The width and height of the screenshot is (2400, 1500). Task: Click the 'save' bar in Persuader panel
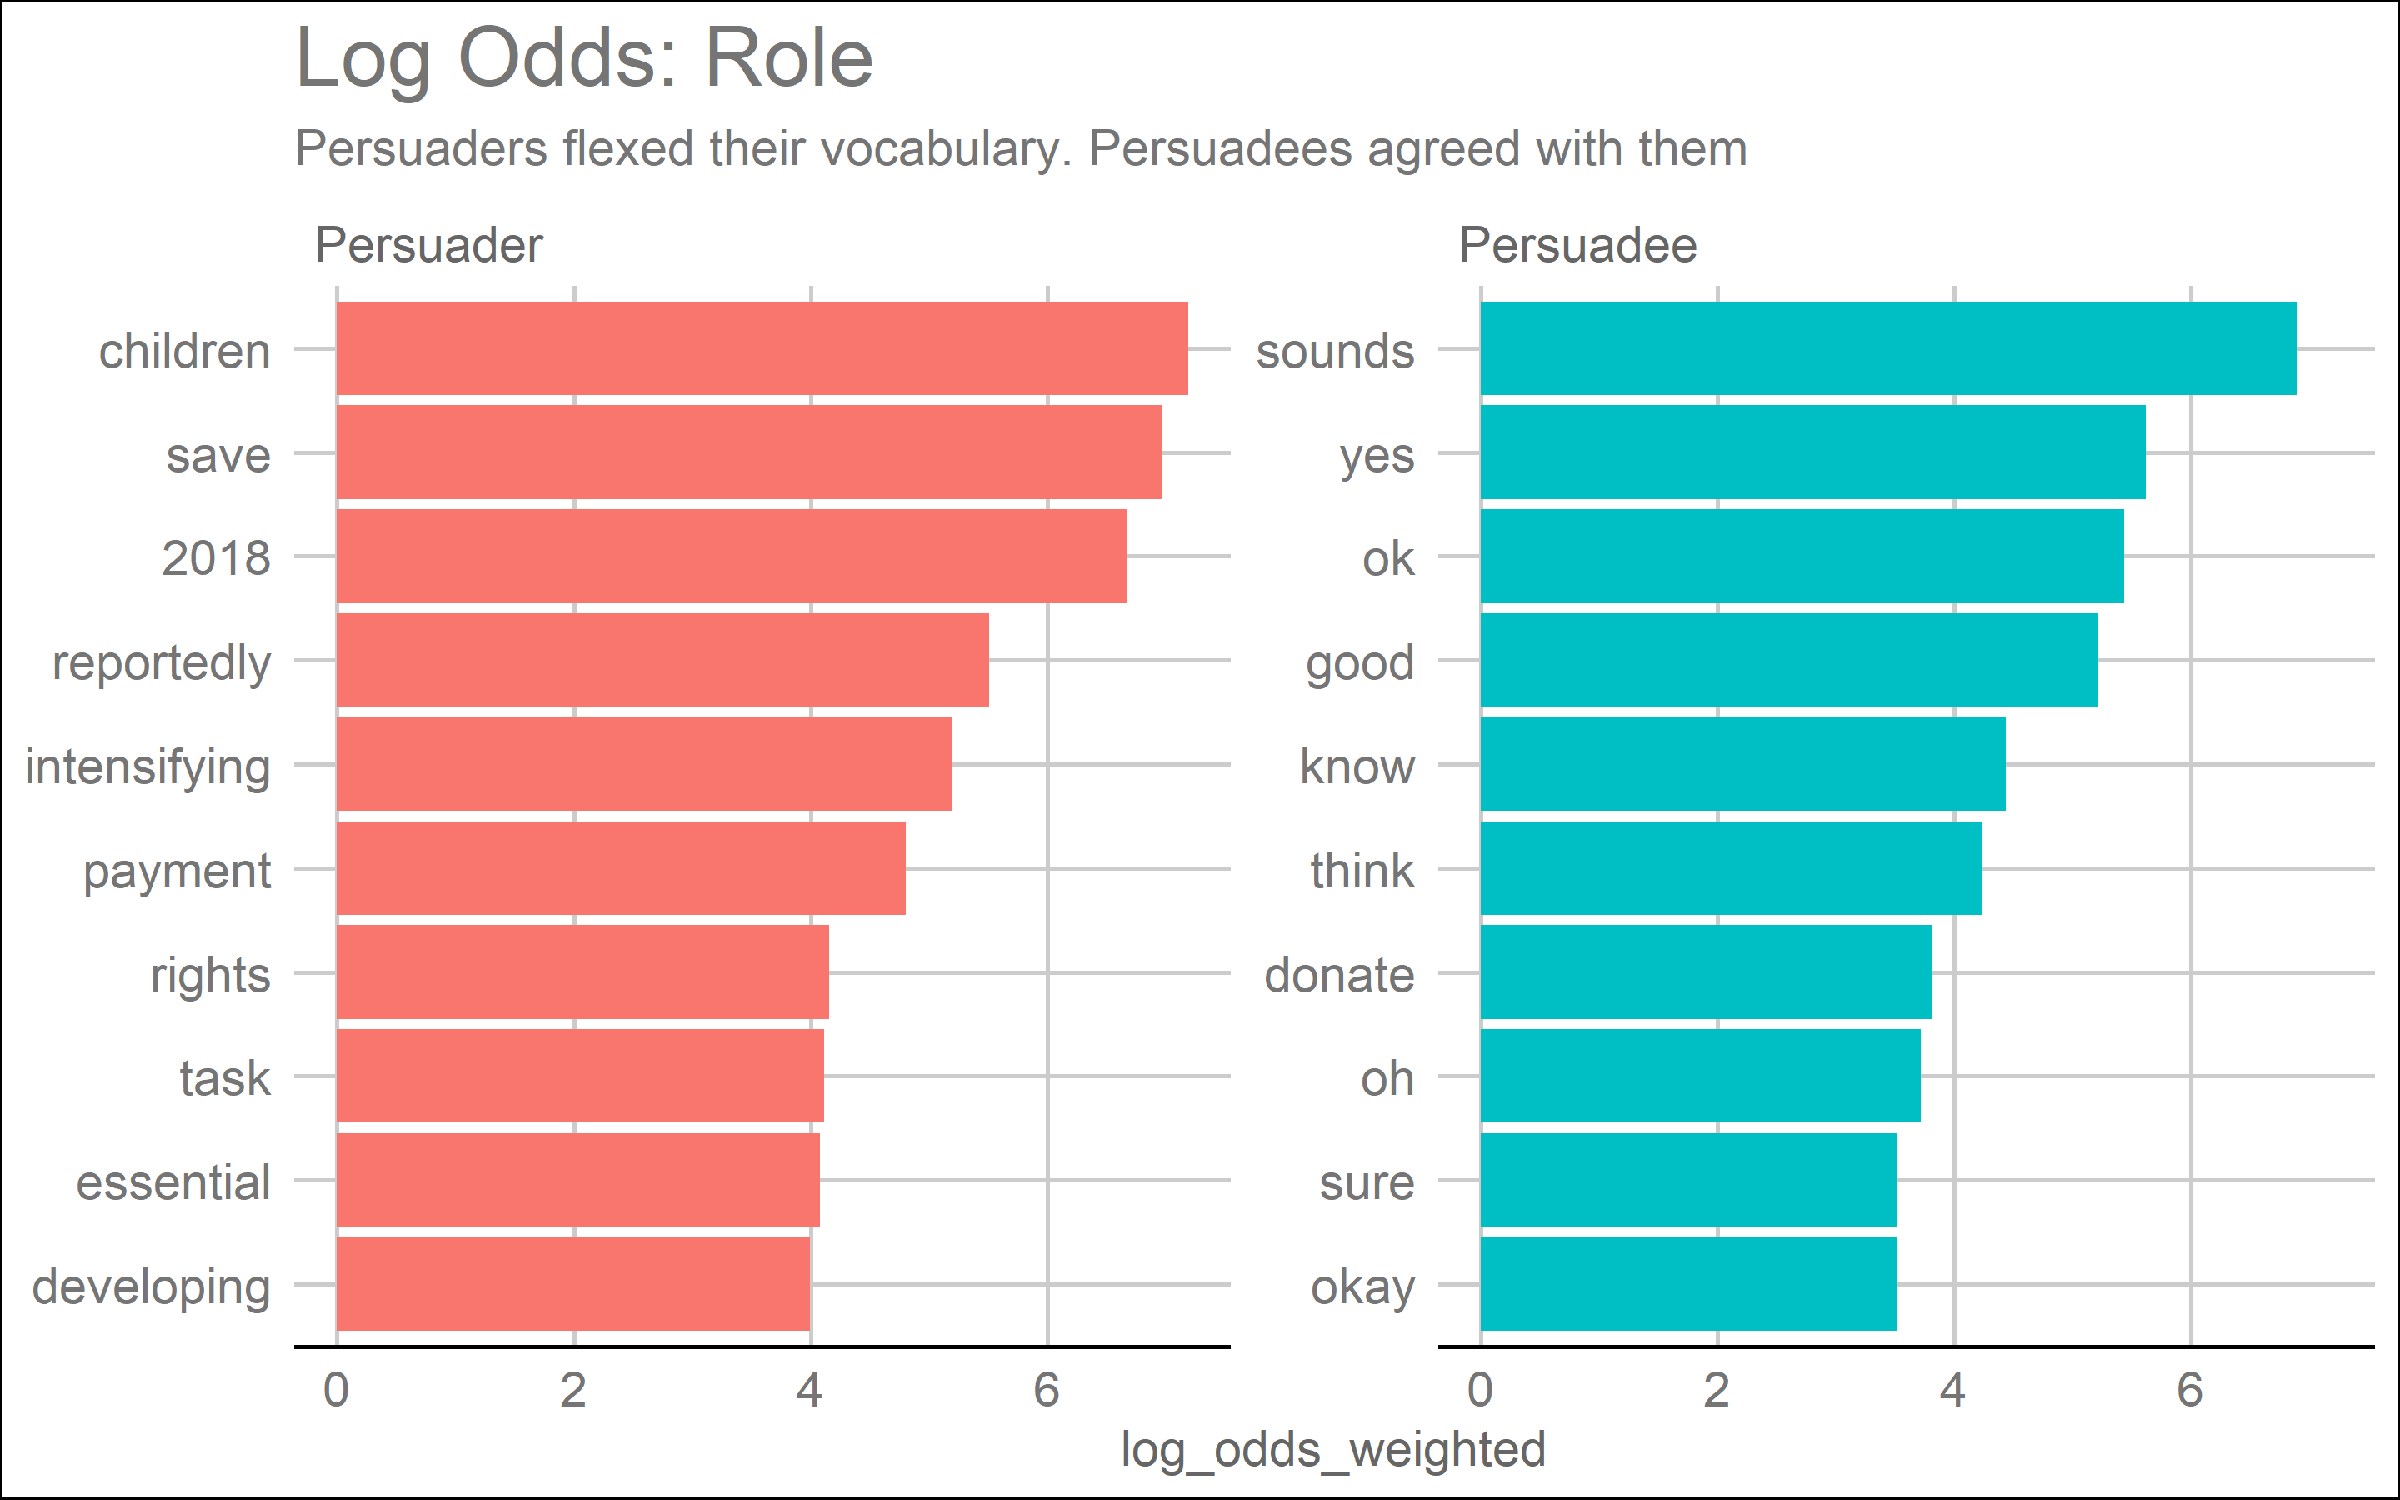[749, 453]
